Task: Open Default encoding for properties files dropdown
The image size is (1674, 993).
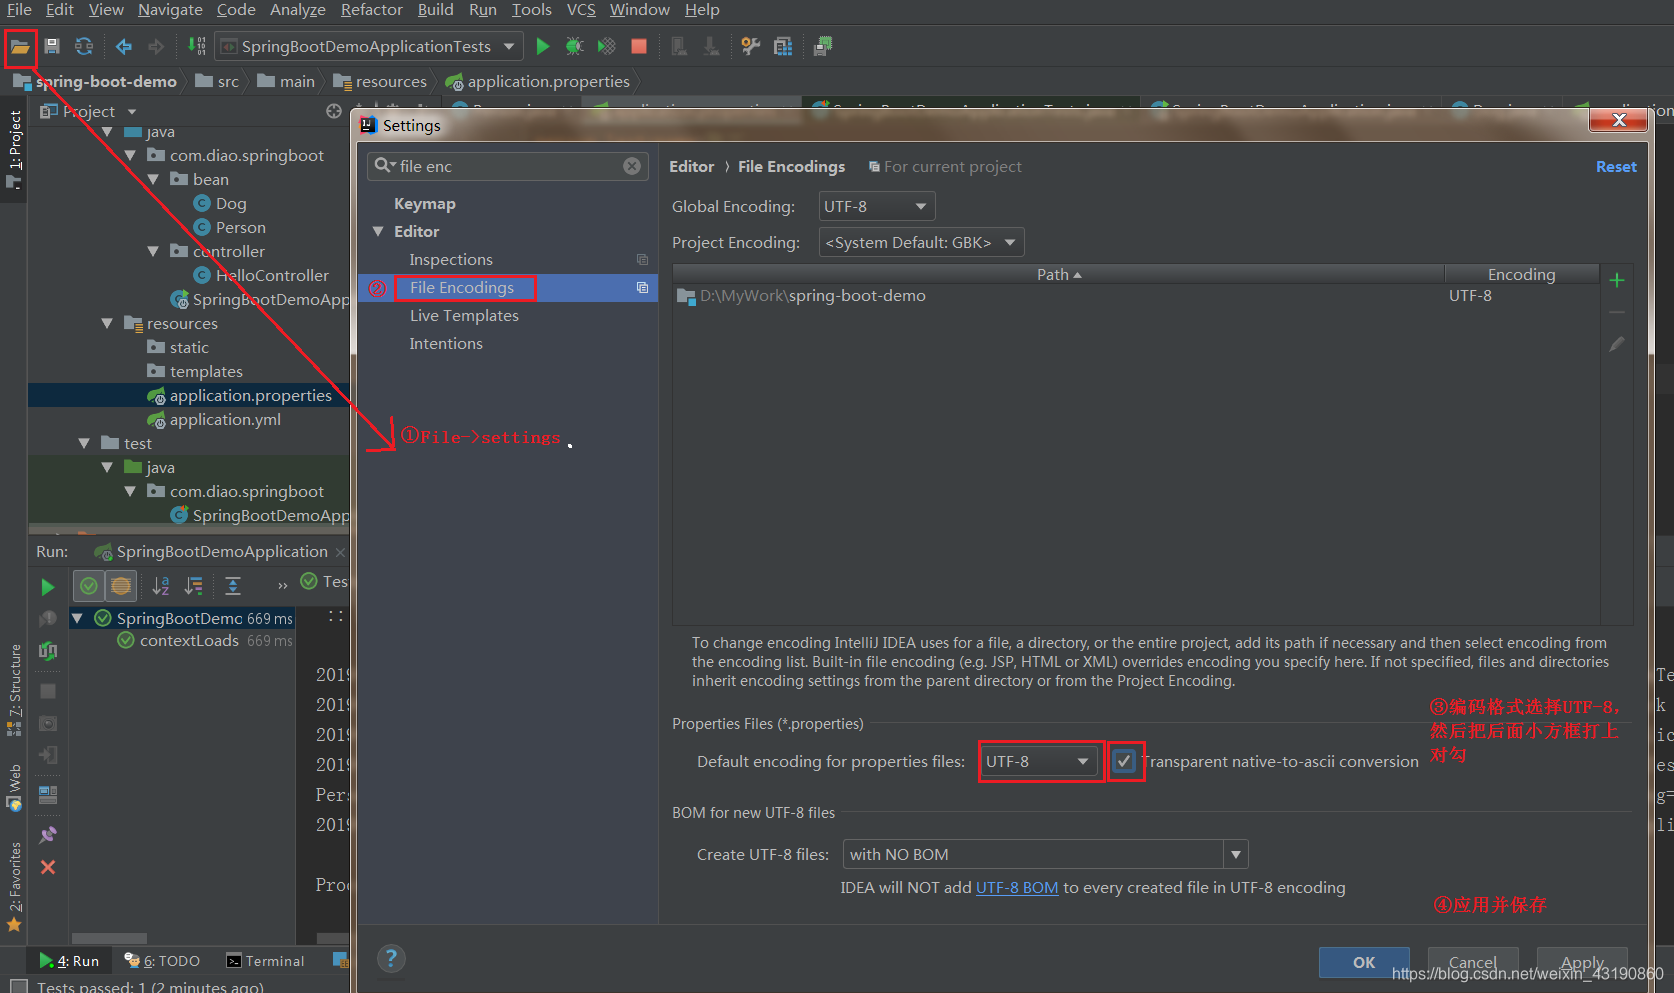Action: 1040,761
